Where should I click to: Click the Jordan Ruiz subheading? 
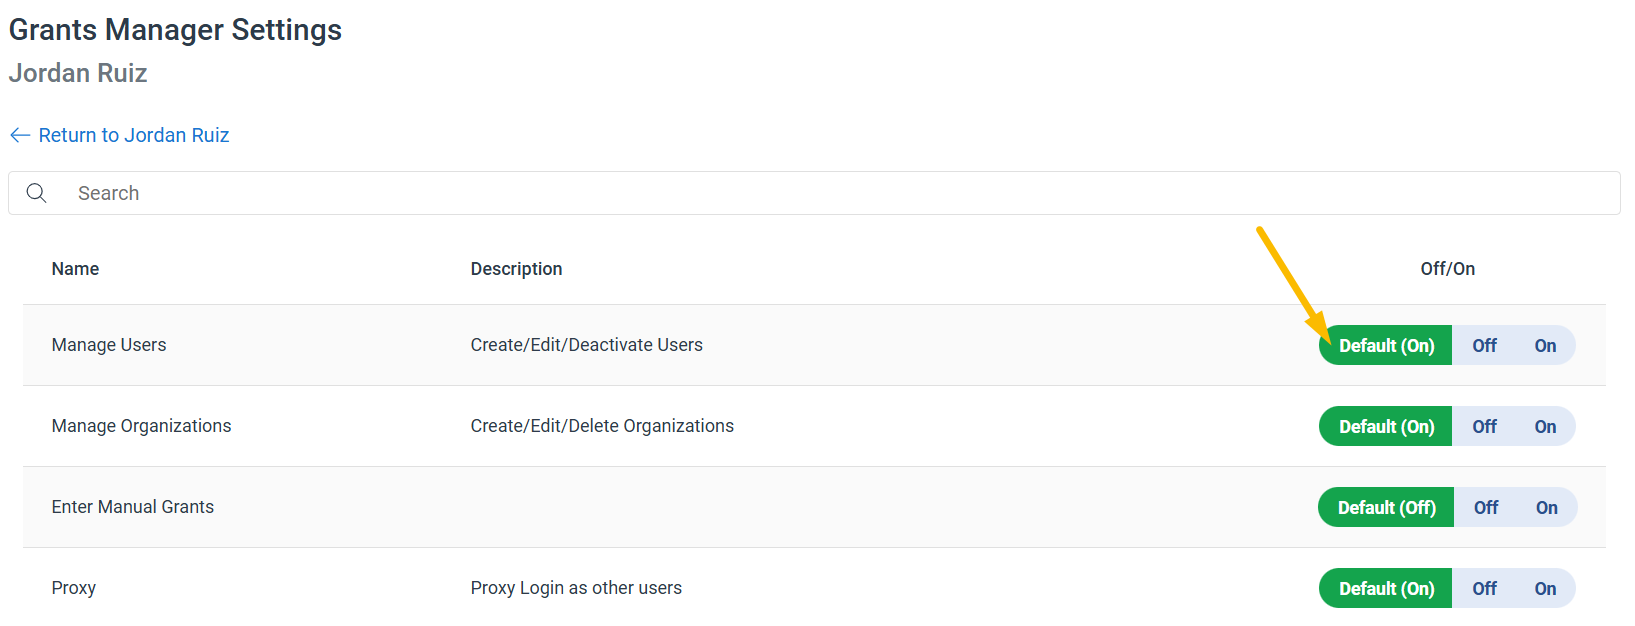(x=78, y=73)
